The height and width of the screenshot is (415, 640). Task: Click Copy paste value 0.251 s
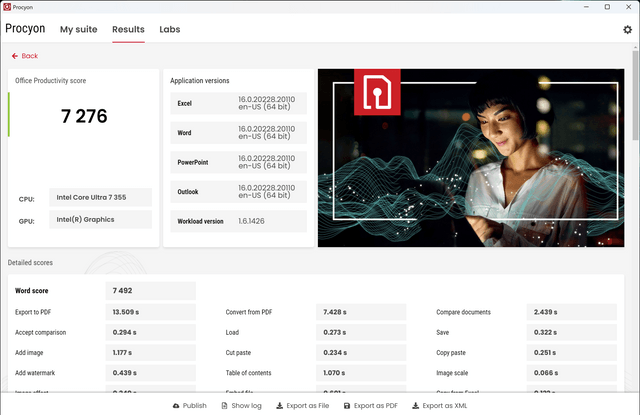(x=572, y=353)
